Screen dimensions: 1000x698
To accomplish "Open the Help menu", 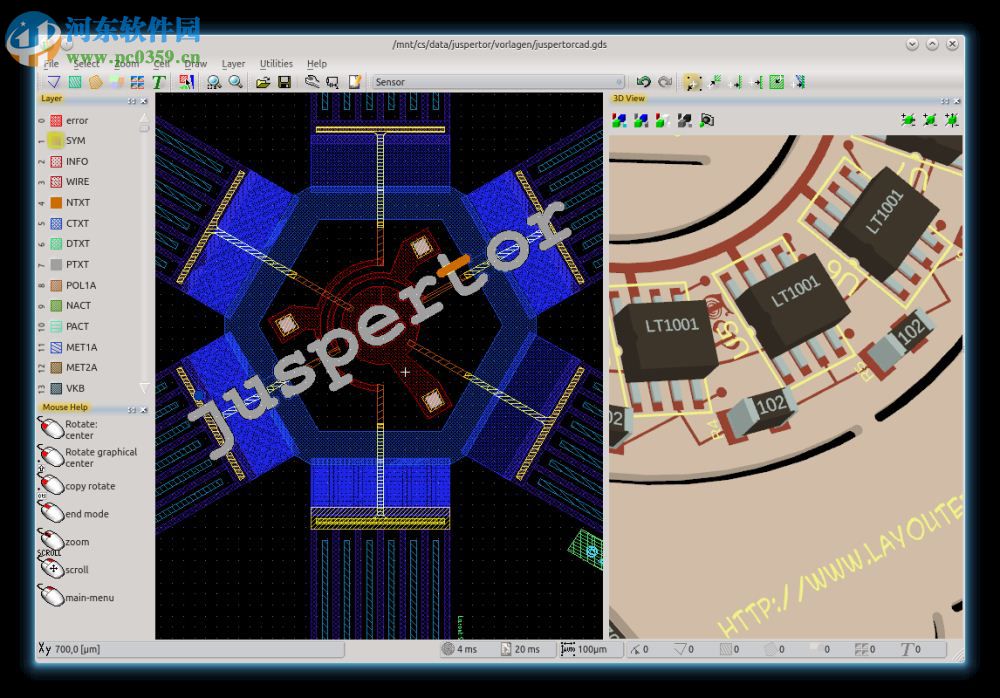I will click(317, 64).
